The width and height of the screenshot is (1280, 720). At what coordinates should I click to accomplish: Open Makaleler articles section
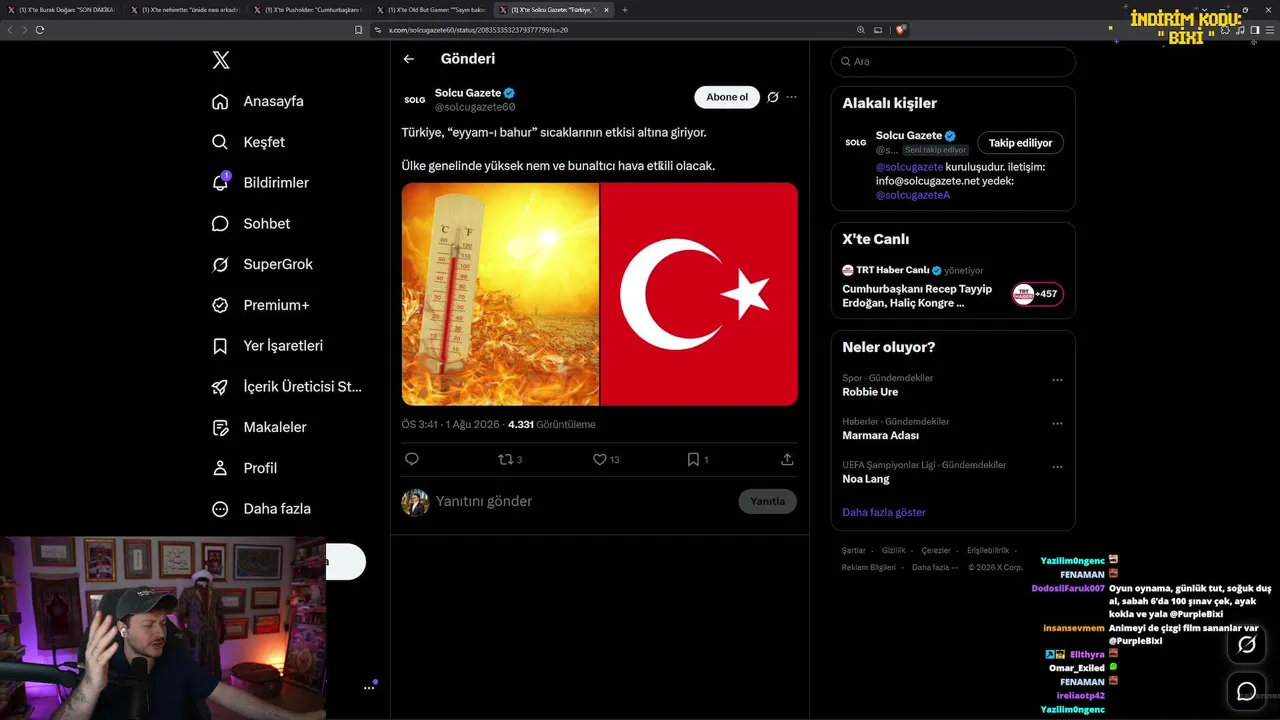pyautogui.click(x=259, y=427)
